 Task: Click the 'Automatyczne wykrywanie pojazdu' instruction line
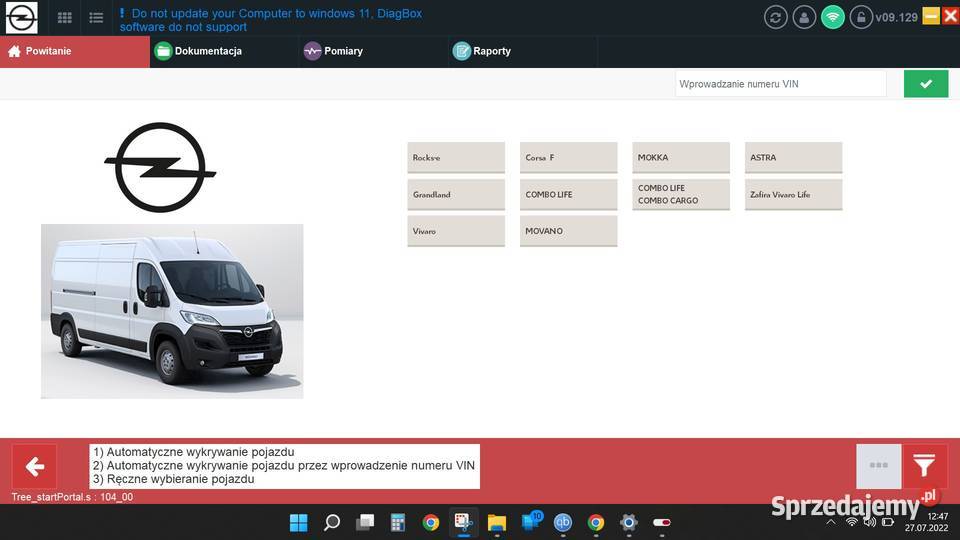194,452
